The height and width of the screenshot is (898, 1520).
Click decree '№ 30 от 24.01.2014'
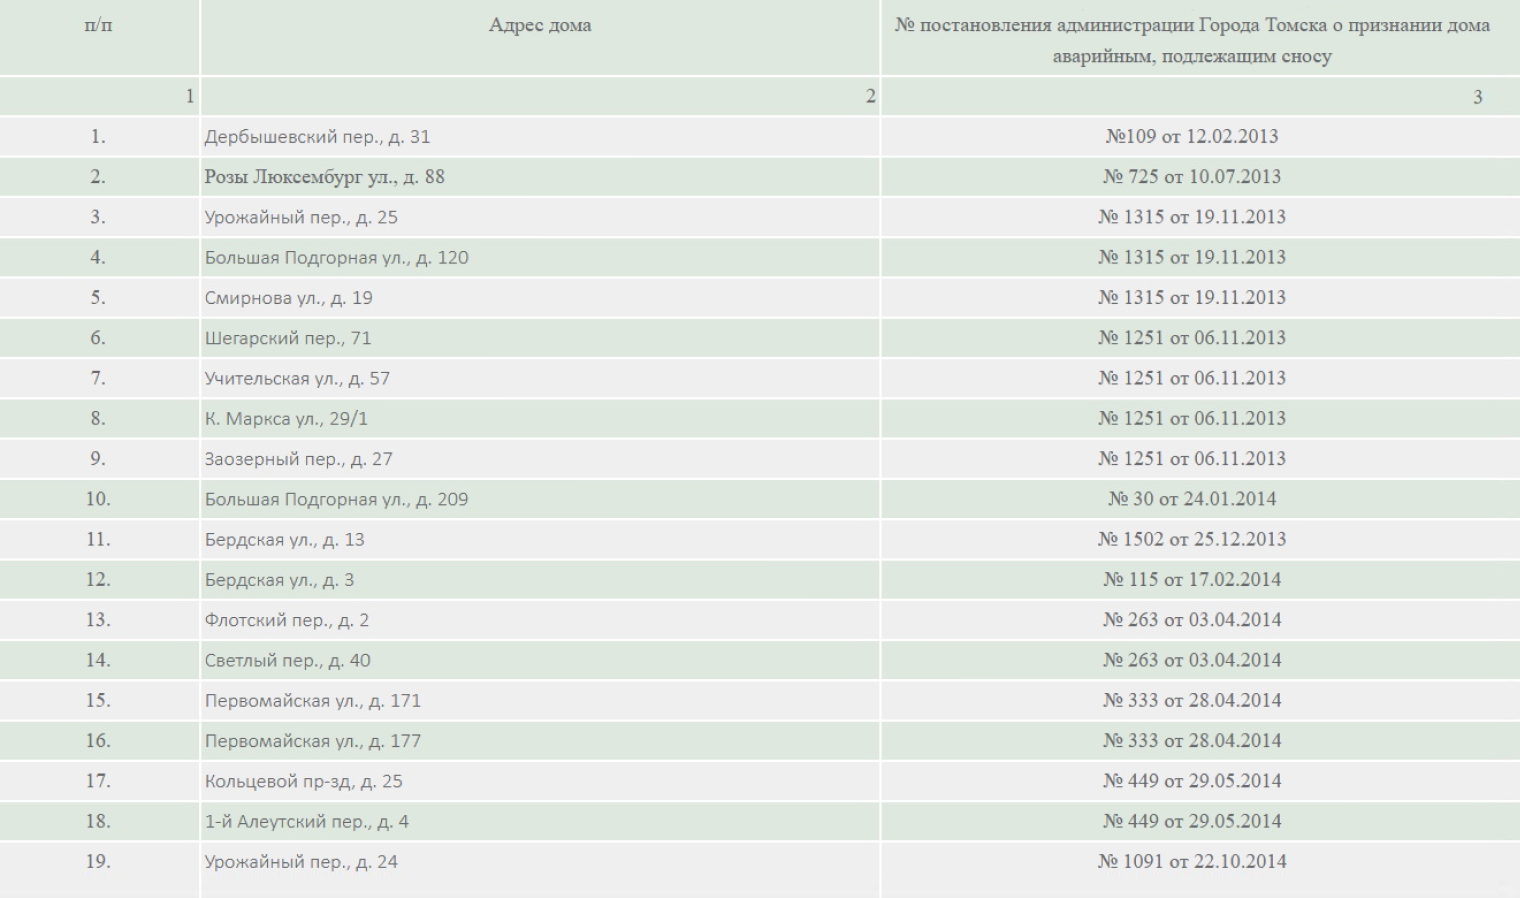pyautogui.click(x=1191, y=499)
